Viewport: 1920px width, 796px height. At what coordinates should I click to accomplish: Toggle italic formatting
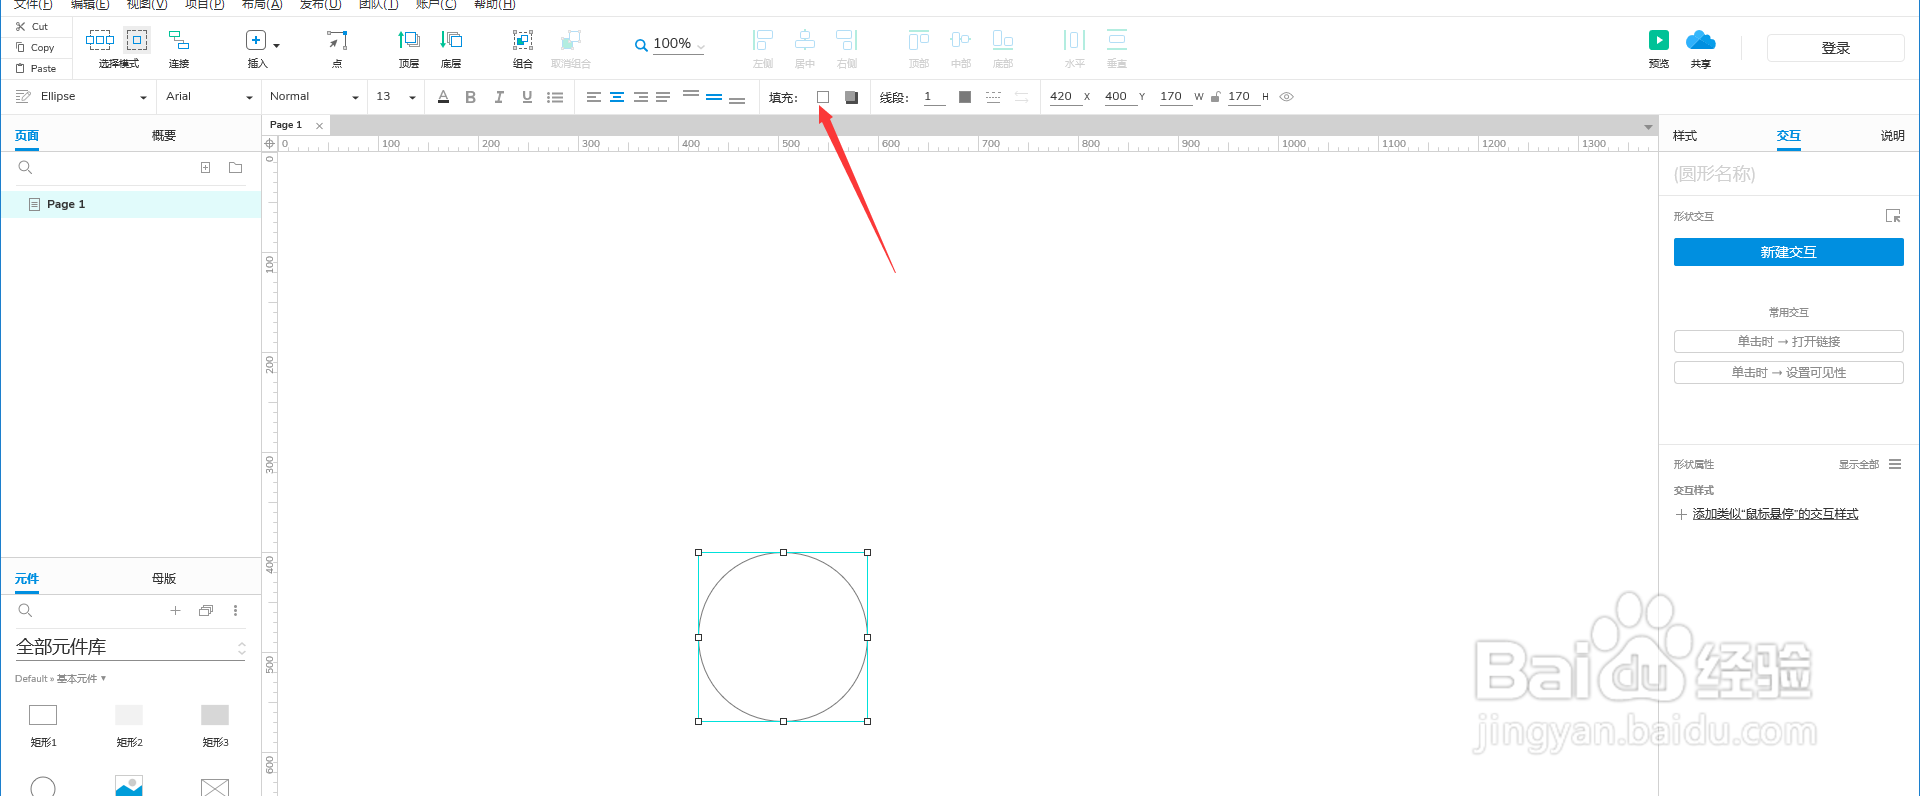[499, 97]
